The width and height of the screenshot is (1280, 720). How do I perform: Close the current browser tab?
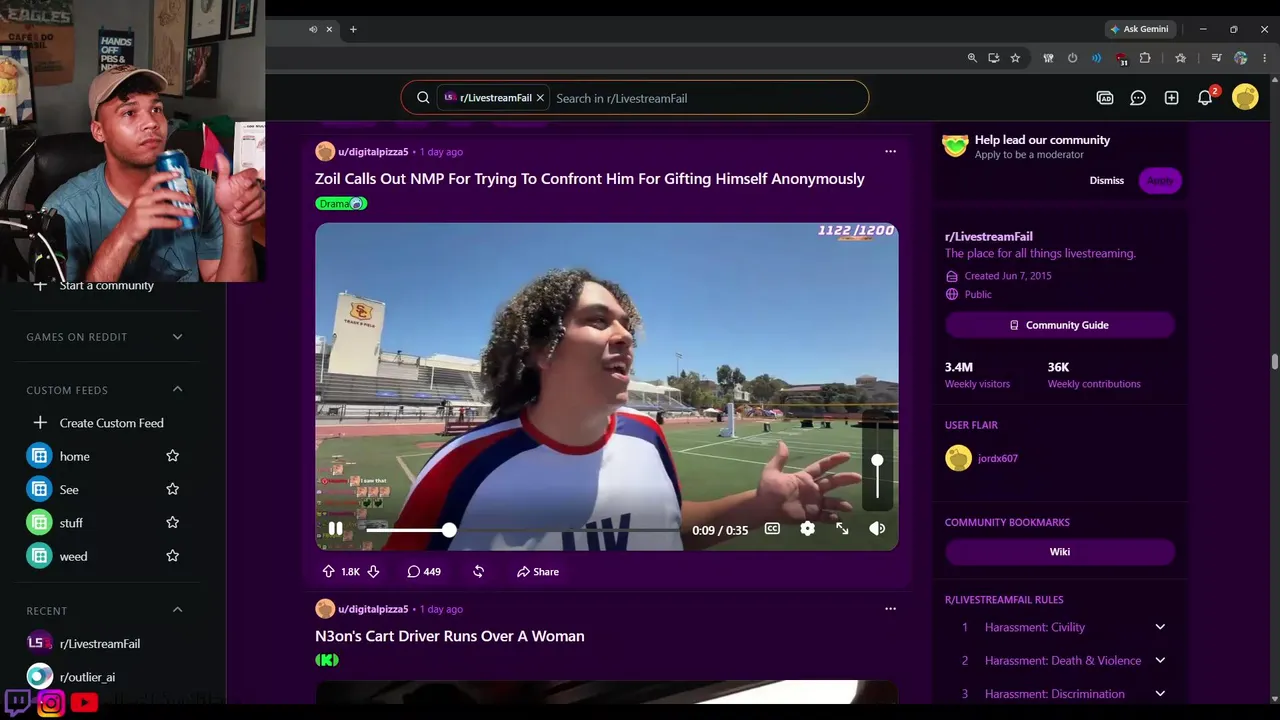point(329,29)
